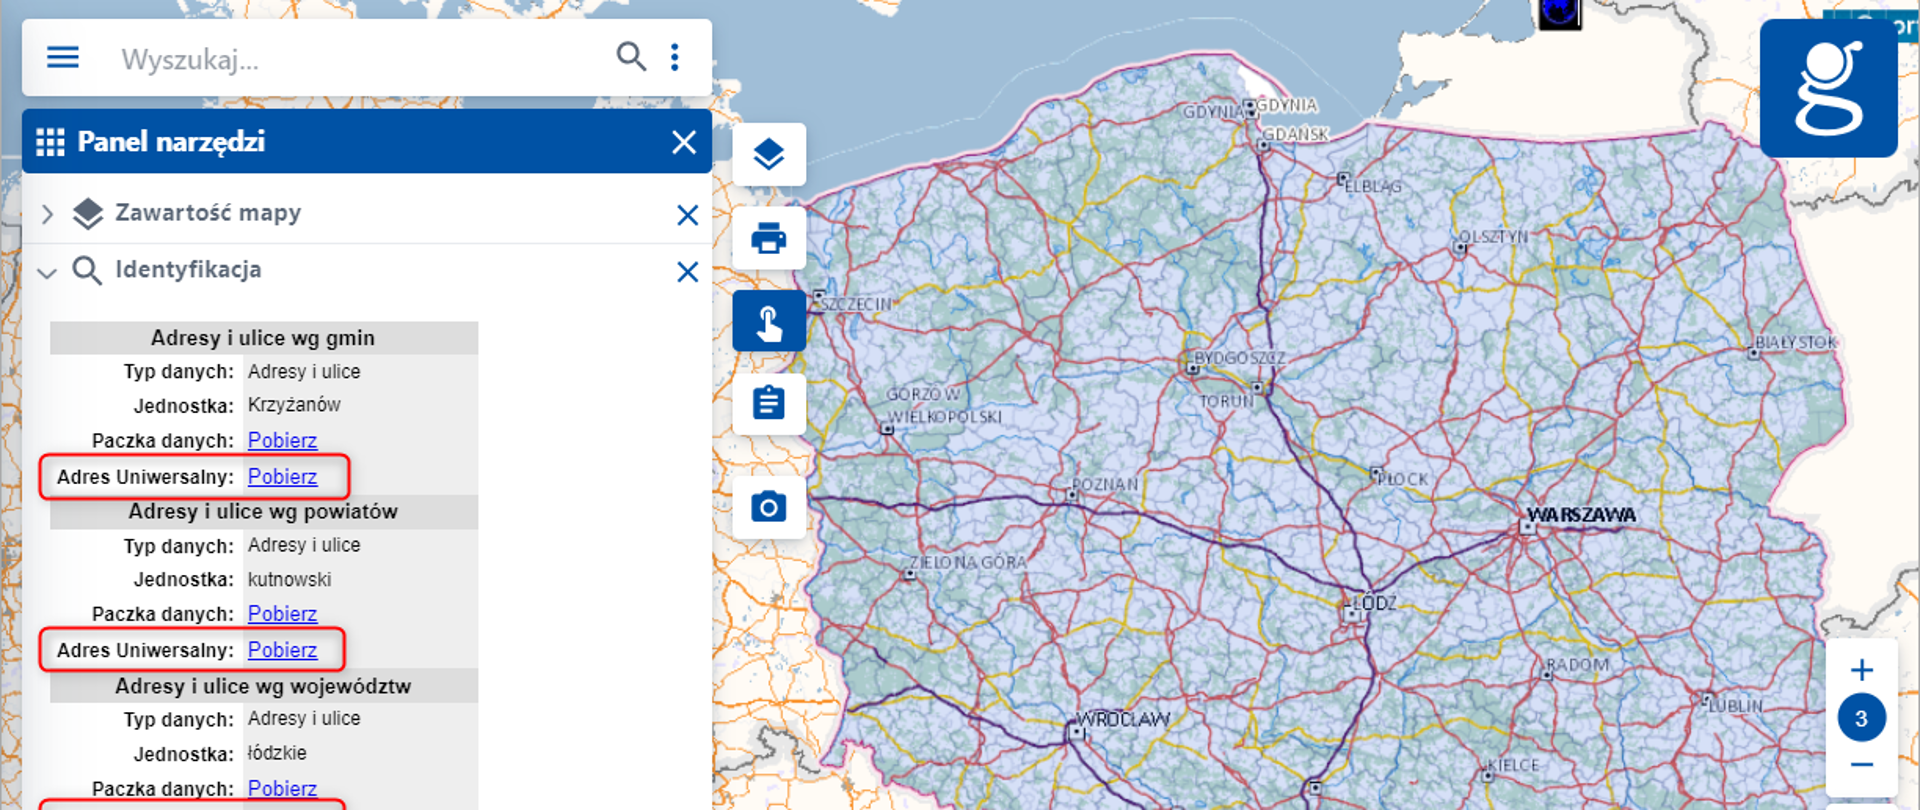This screenshot has height=810, width=1920.
Task: Close the Panel narzędzi panel
Action: coord(684,142)
